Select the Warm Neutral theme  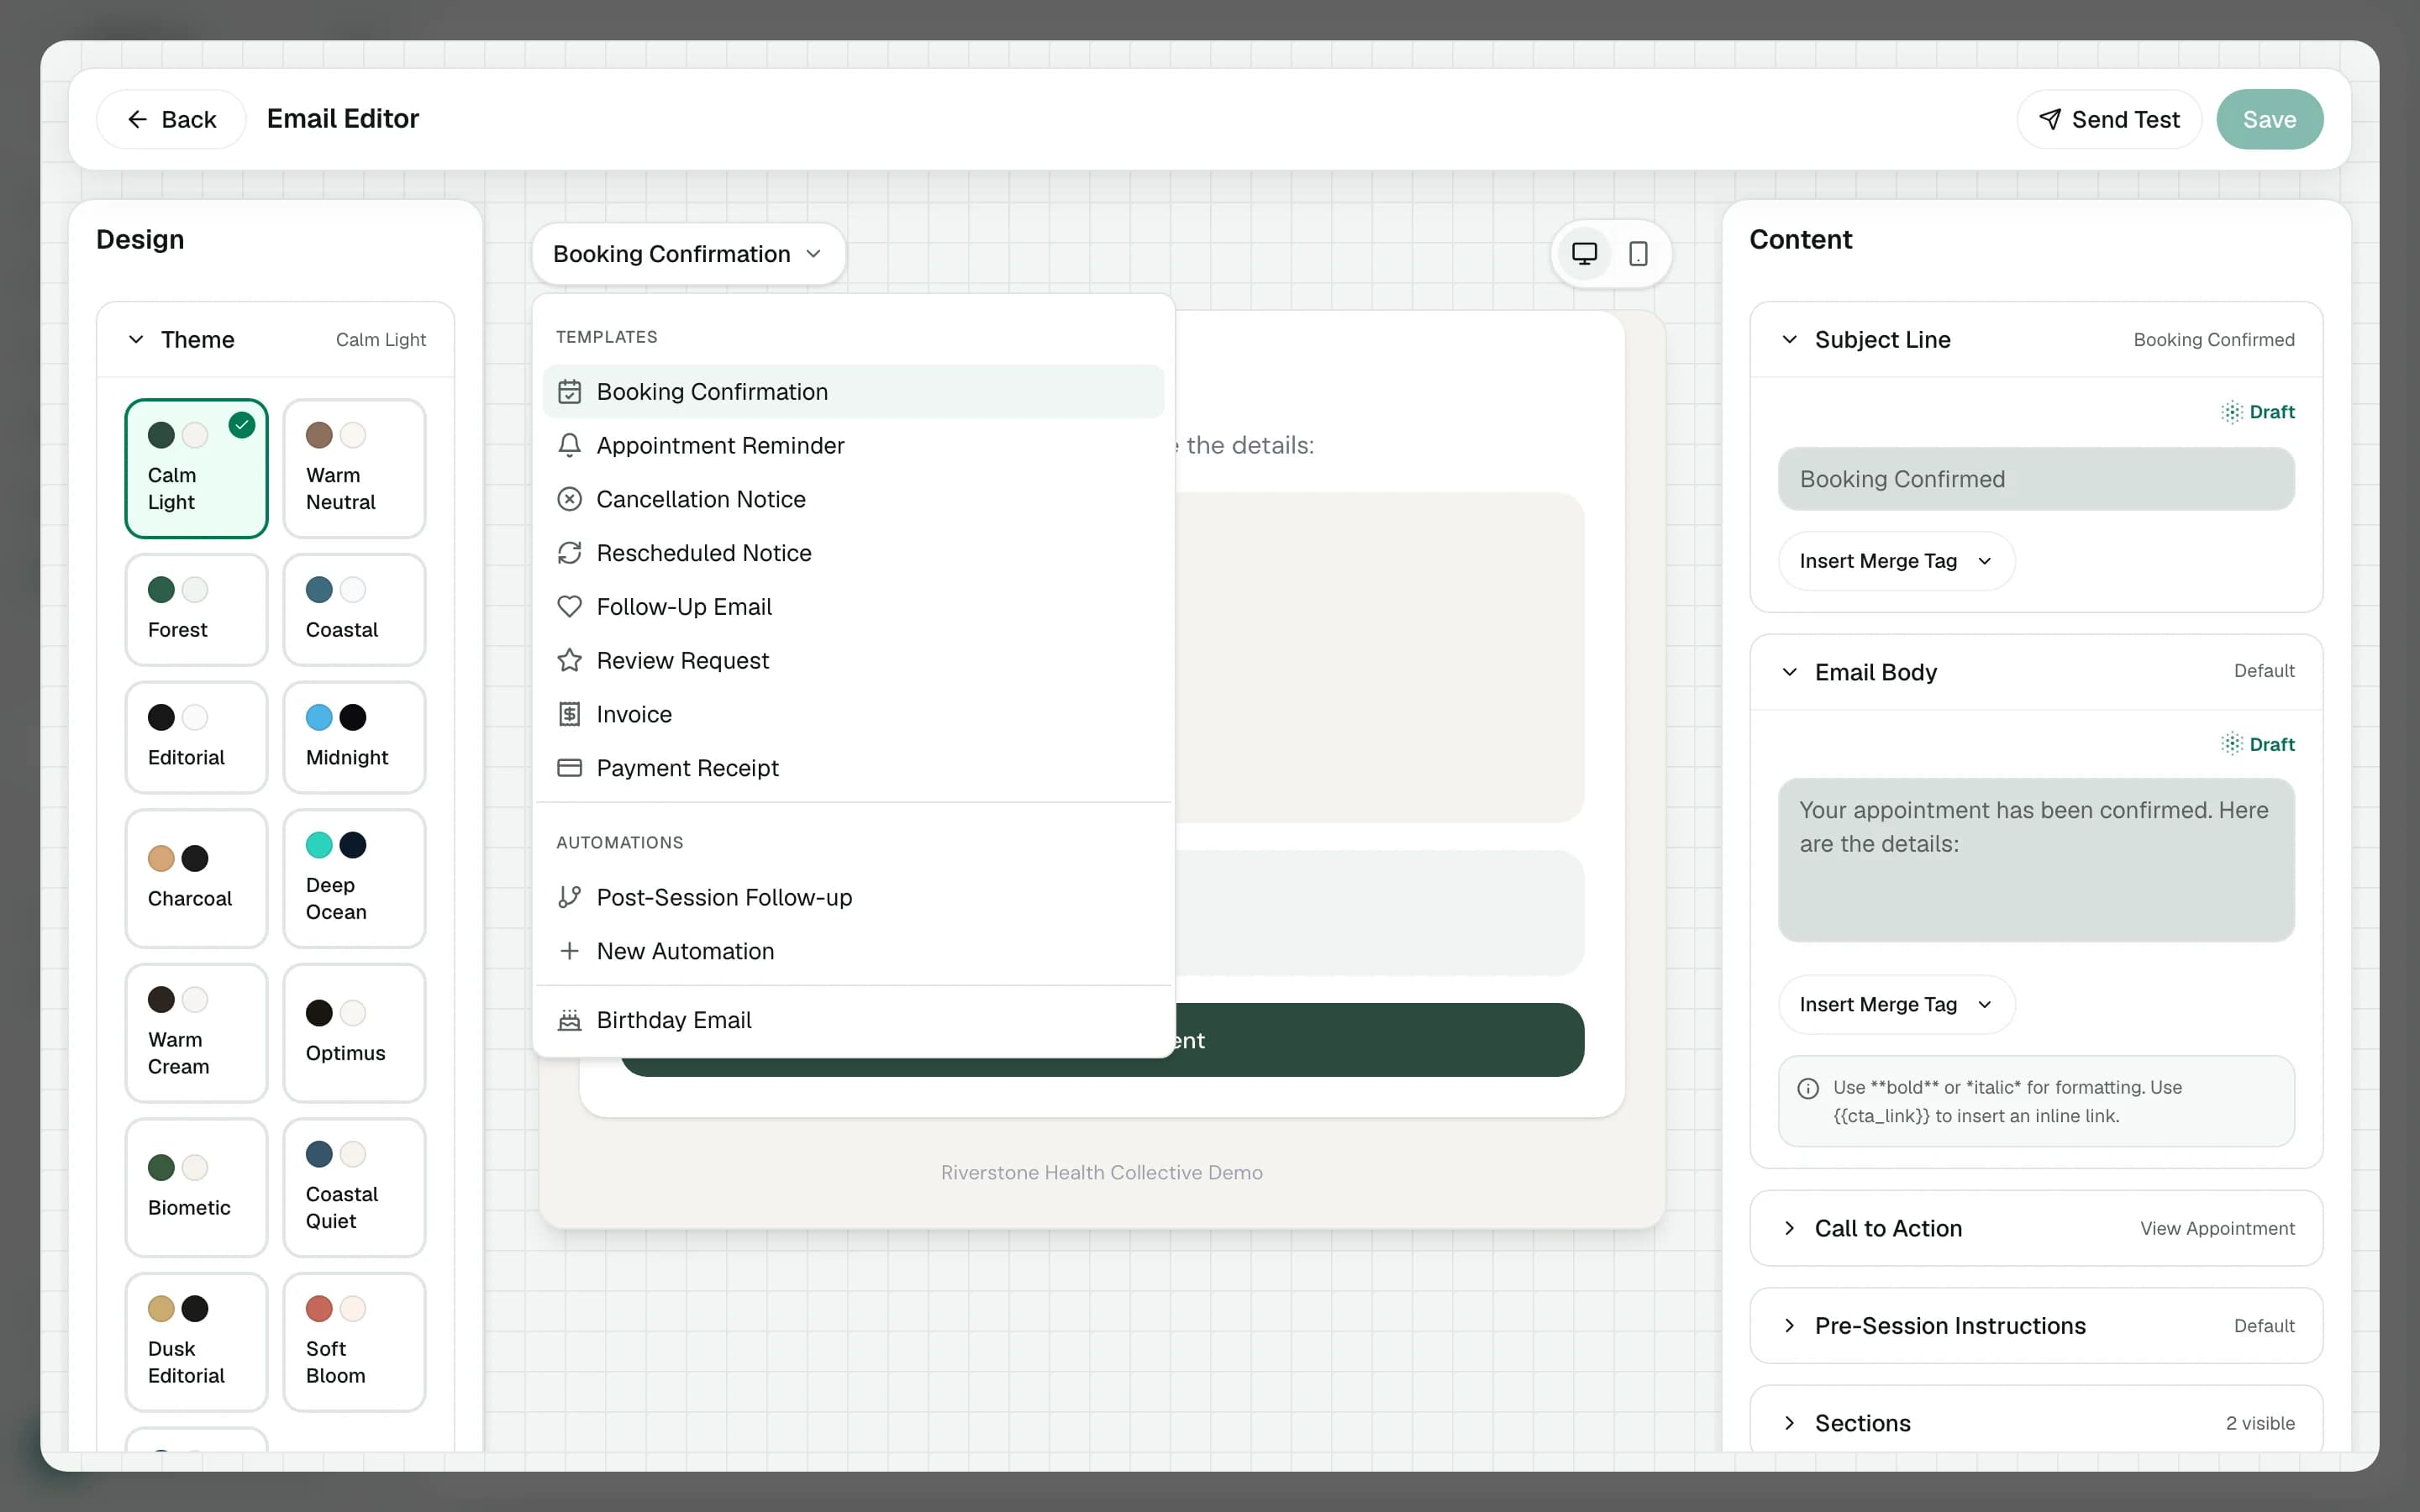[x=354, y=469]
